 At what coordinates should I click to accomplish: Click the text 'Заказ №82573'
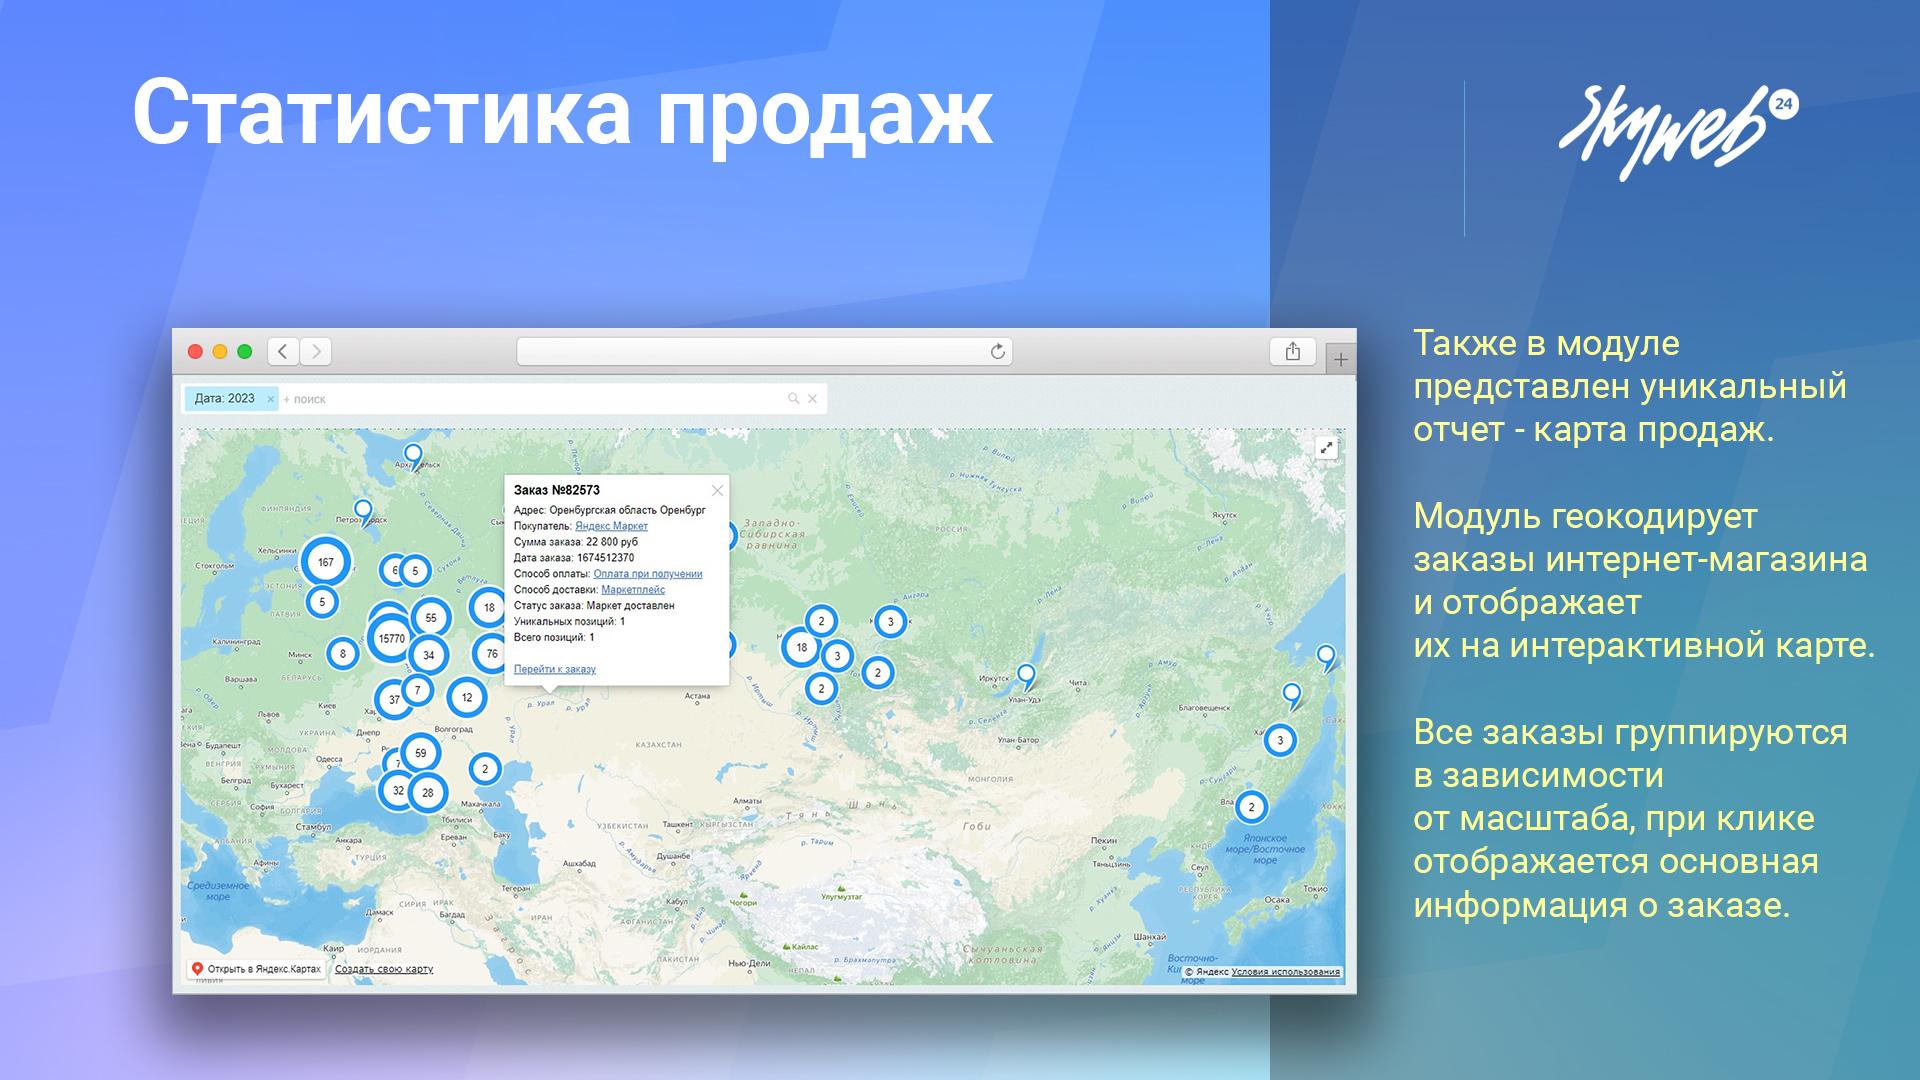pos(557,490)
